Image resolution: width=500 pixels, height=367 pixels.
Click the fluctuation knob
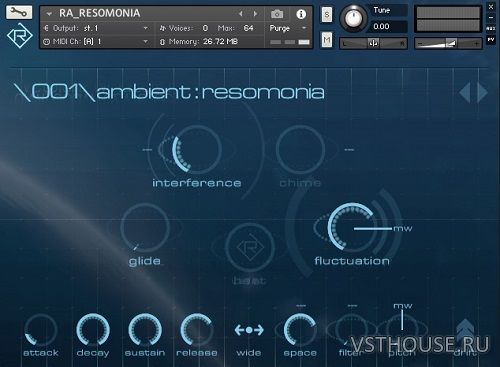352,227
